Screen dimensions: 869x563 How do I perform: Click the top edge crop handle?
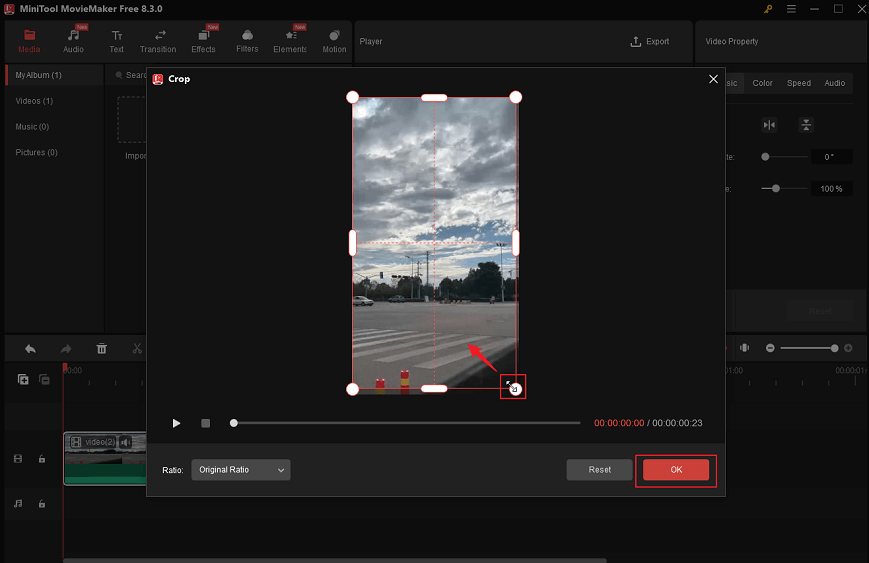(x=434, y=98)
